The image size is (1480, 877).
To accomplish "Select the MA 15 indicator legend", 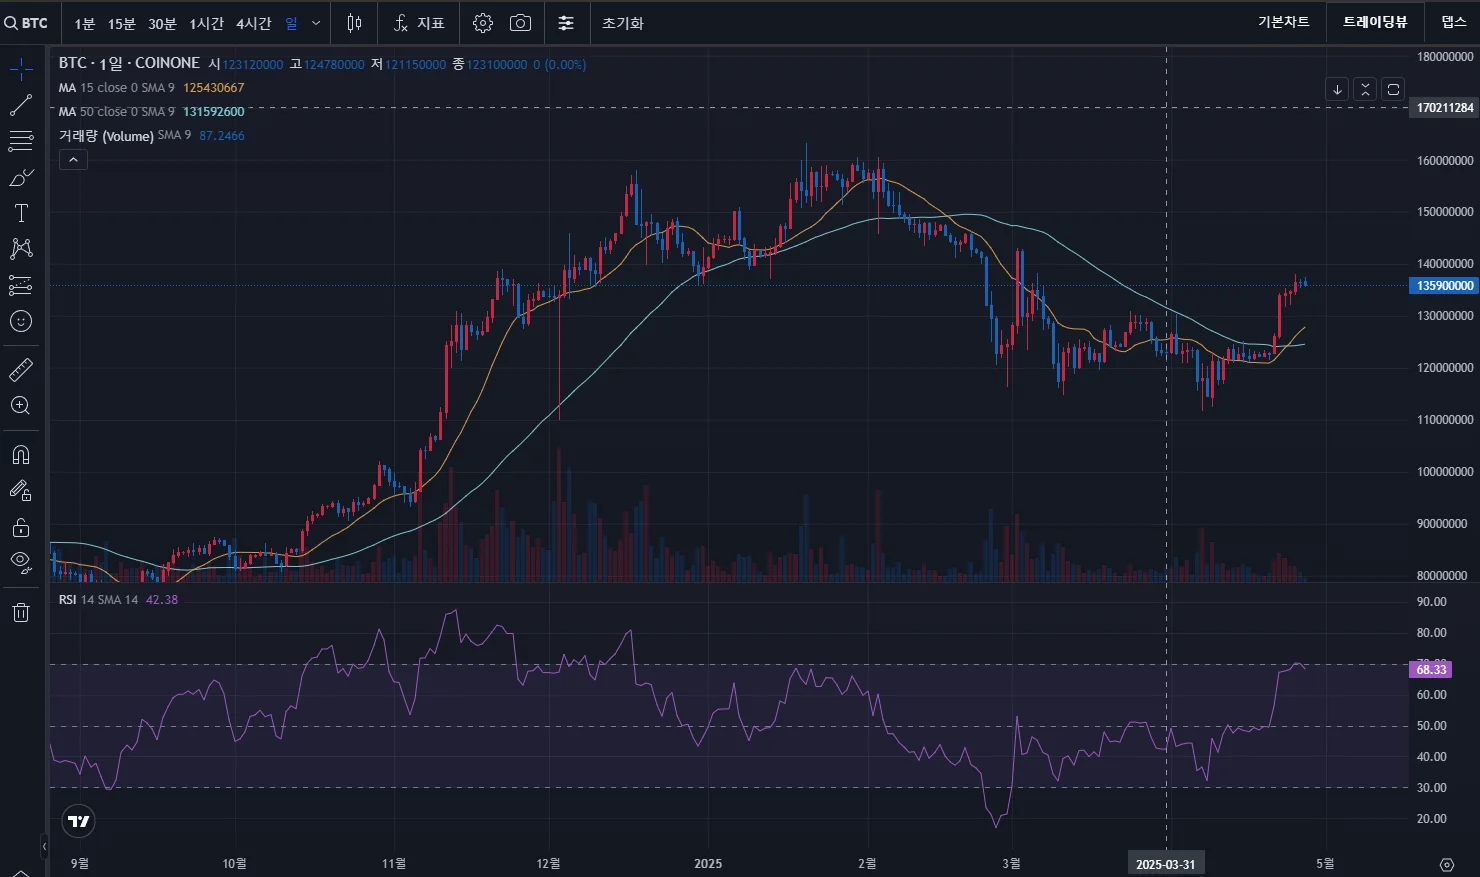I will point(116,88).
